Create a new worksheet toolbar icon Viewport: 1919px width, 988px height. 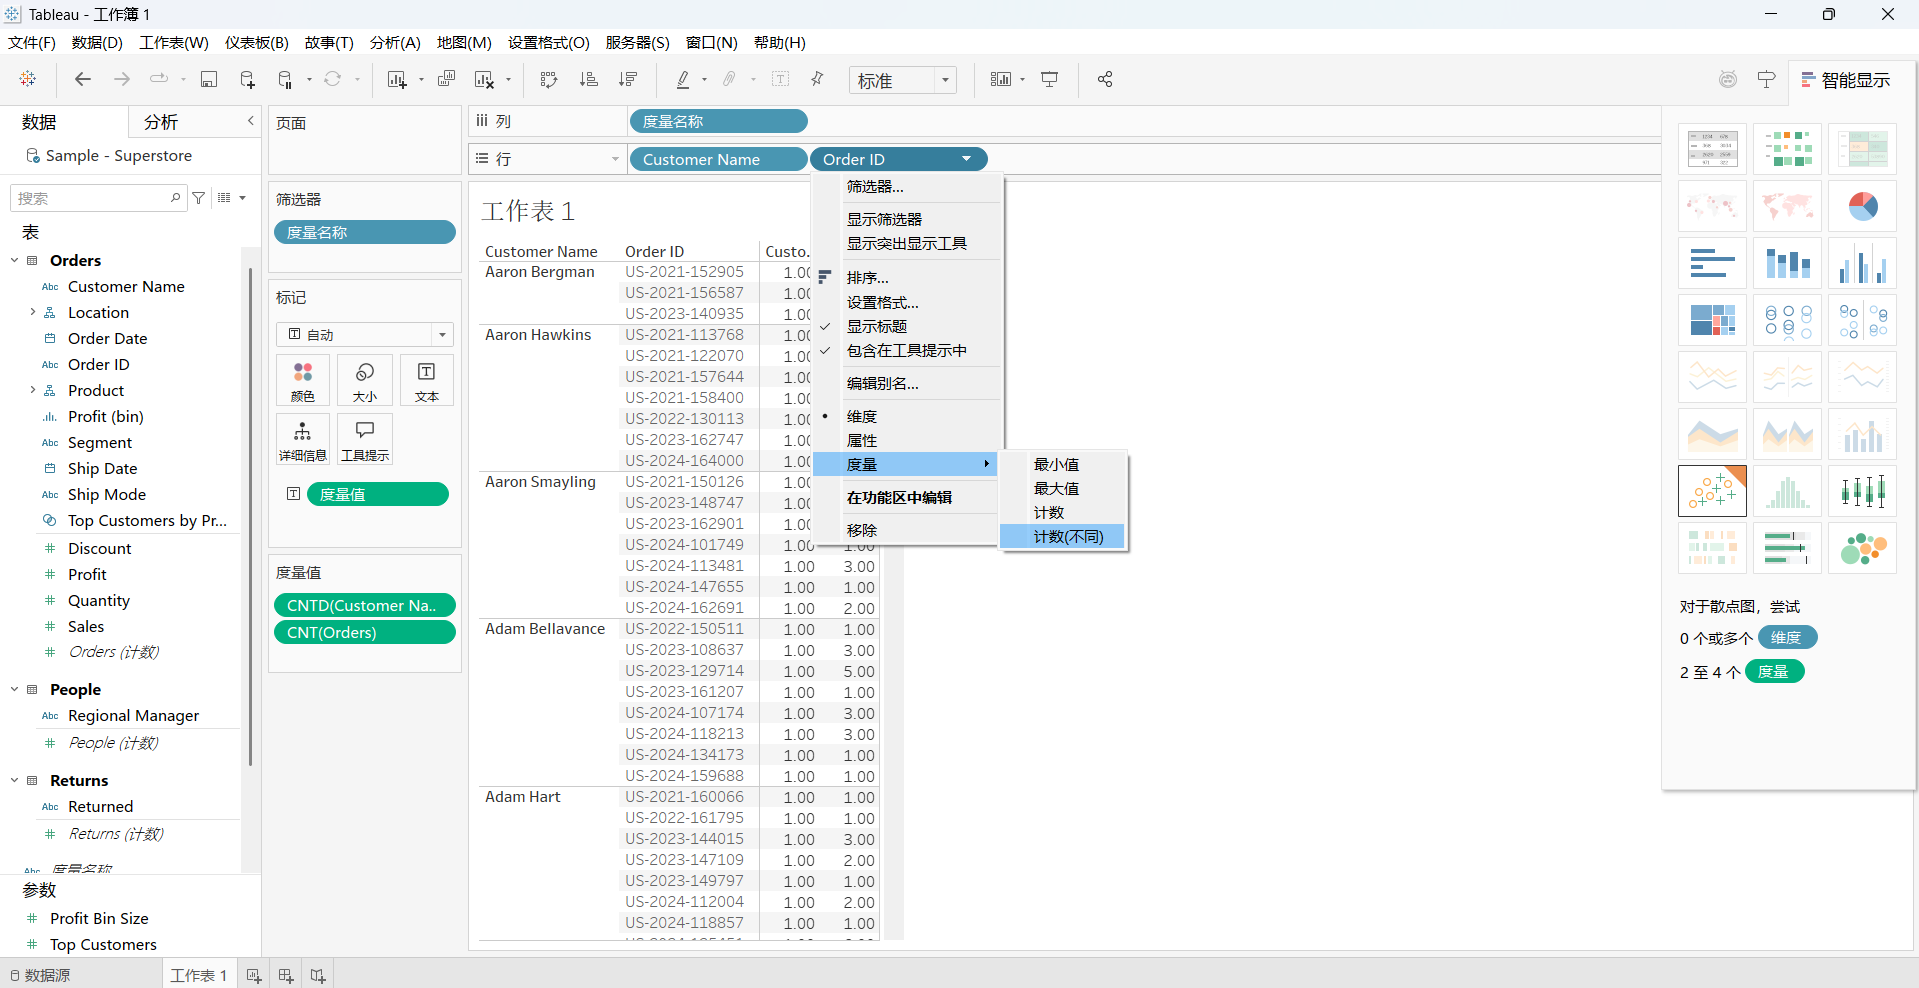[x=397, y=79]
